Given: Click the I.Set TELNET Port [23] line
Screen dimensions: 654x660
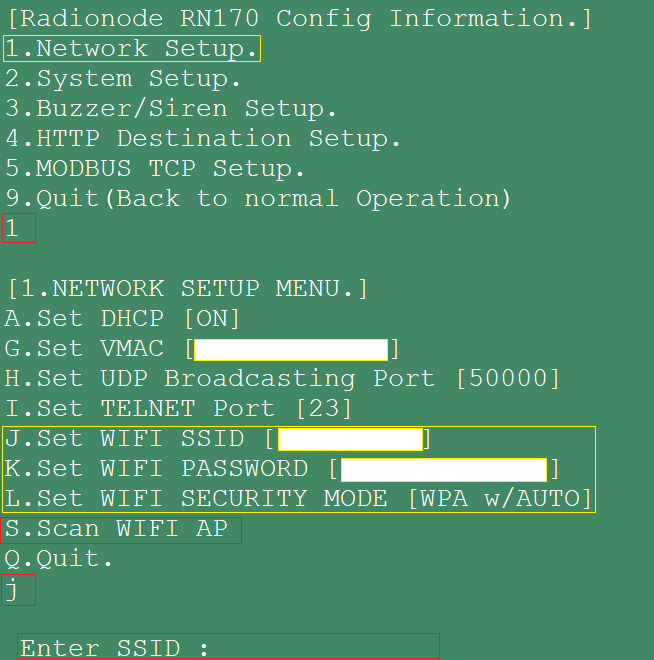Looking at the screenshot, I should pyautogui.click(x=178, y=408).
